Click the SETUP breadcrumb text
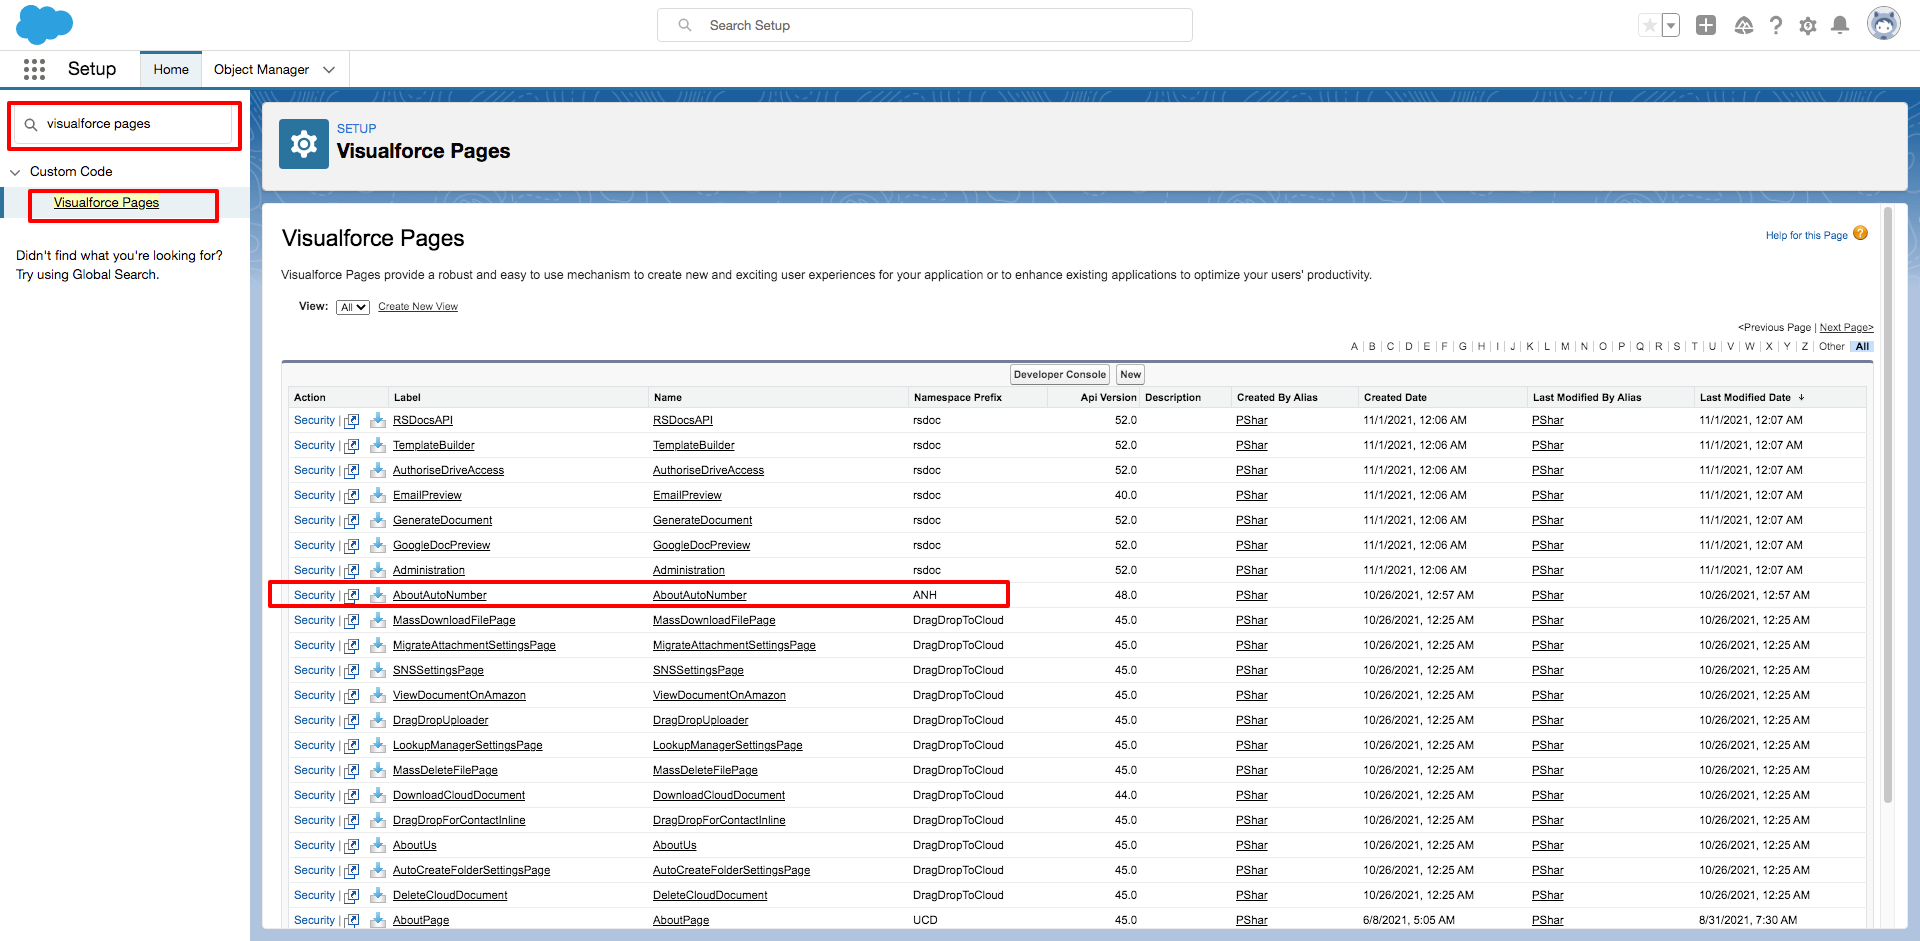 pos(356,129)
